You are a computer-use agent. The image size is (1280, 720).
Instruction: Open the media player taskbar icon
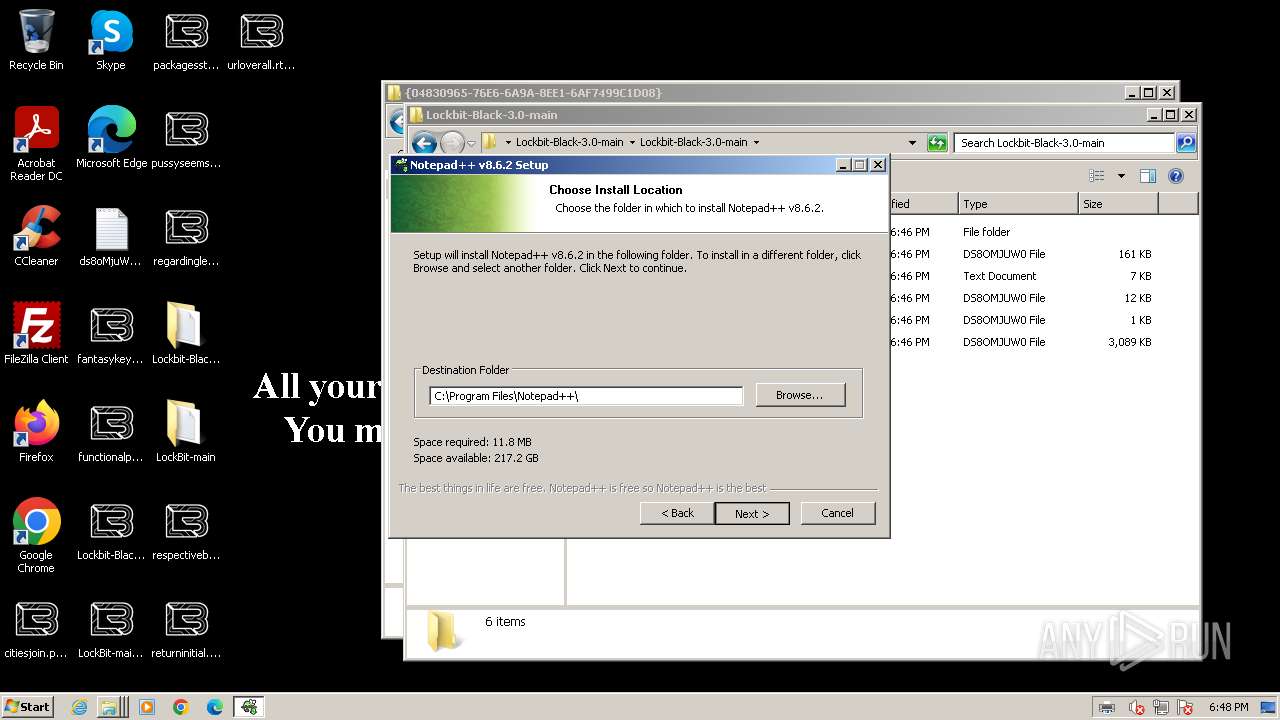point(147,707)
